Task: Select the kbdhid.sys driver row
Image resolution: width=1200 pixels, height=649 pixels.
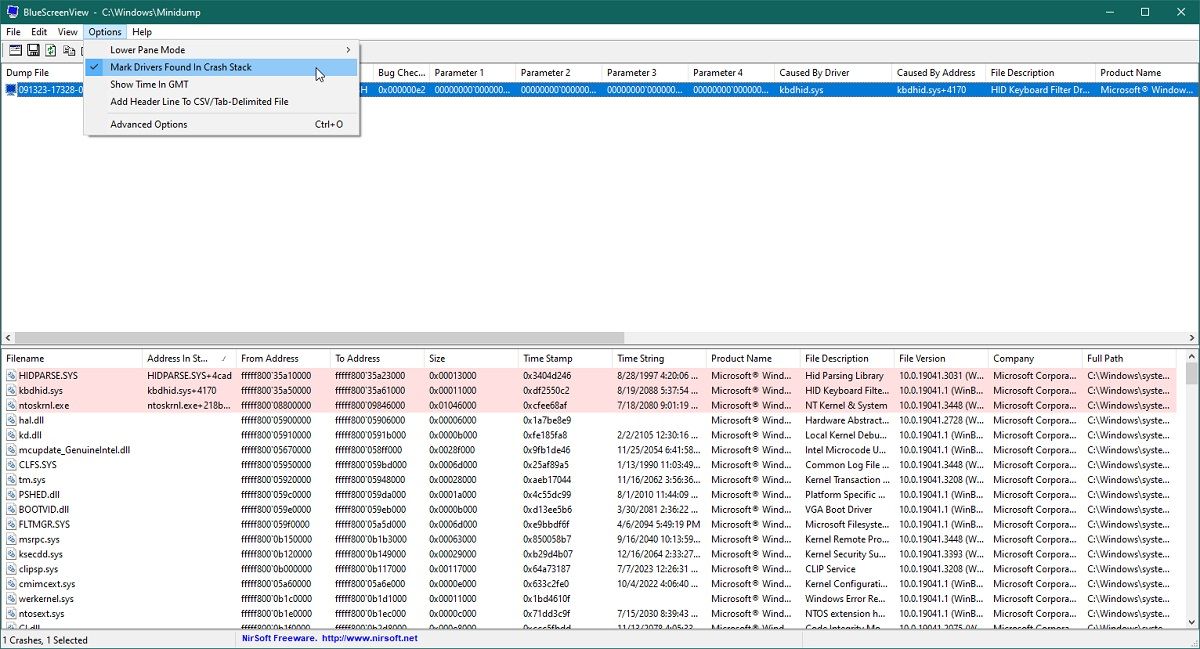Action: click(60, 390)
